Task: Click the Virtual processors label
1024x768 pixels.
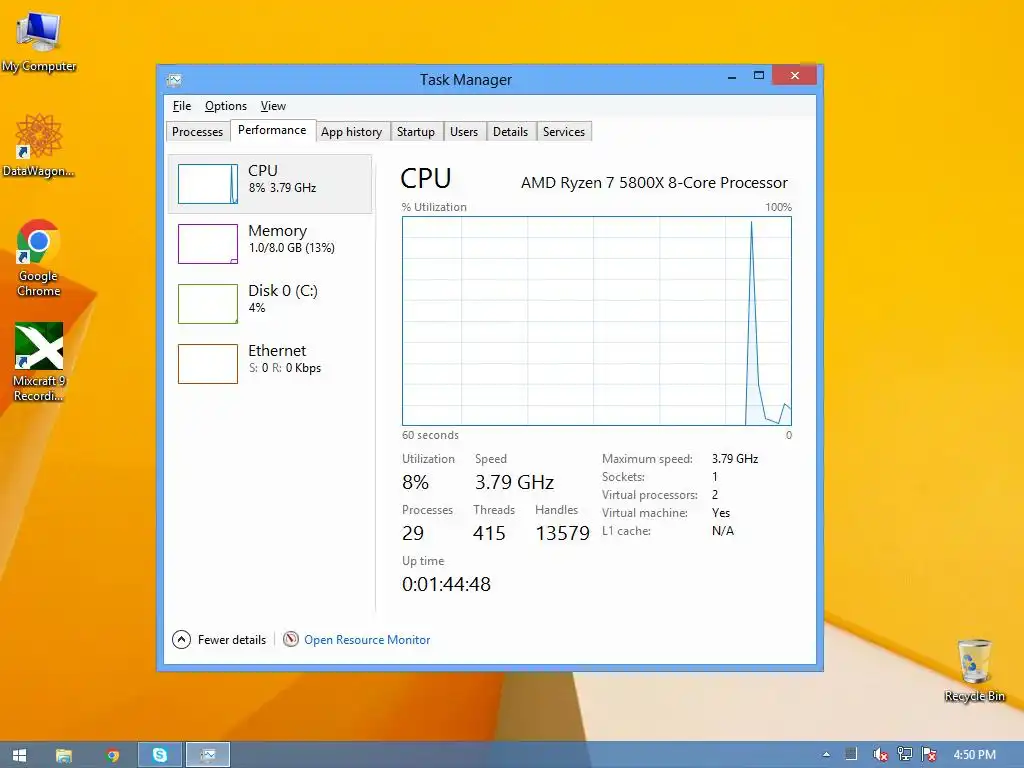Action: 649,494
